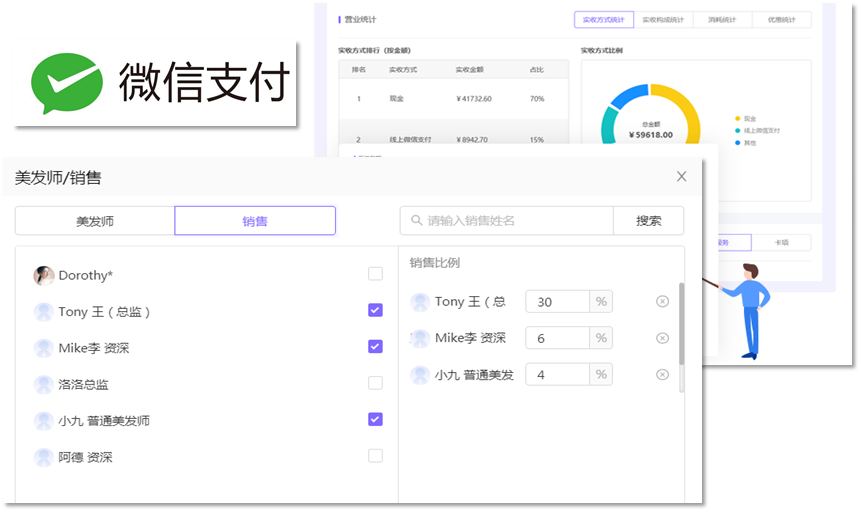Click Tony 王（总监） avatar in staff list
The image size is (861, 512).
click(43, 311)
